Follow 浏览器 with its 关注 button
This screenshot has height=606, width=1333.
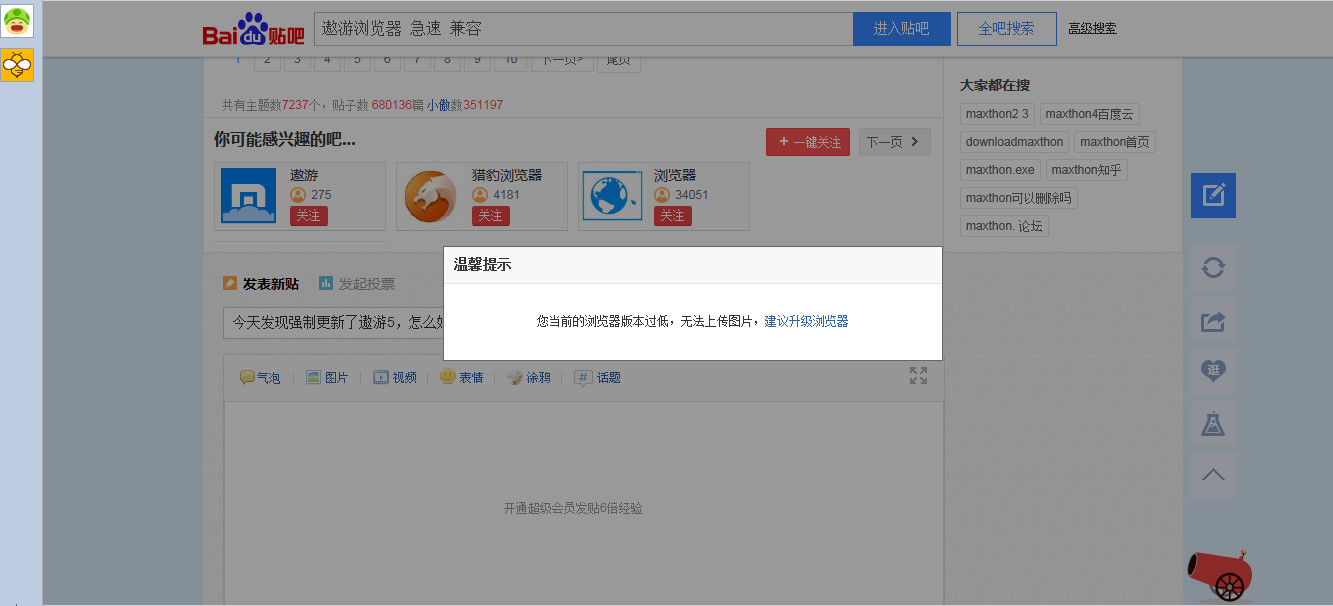point(673,216)
